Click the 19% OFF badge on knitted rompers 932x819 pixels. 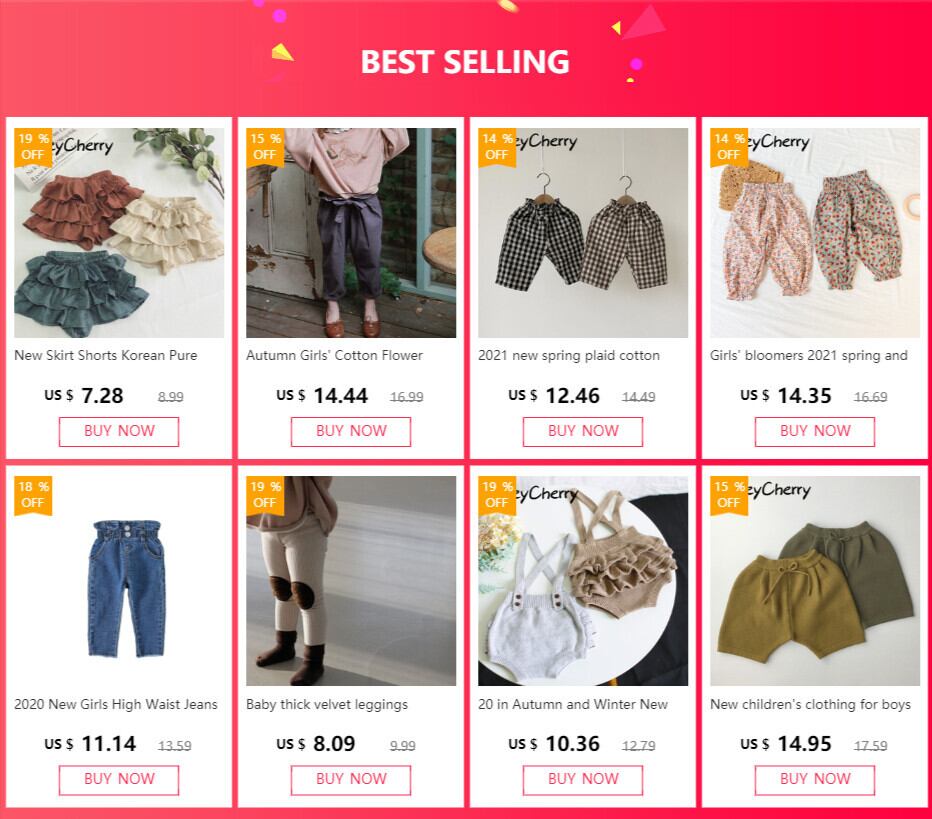tap(497, 496)
